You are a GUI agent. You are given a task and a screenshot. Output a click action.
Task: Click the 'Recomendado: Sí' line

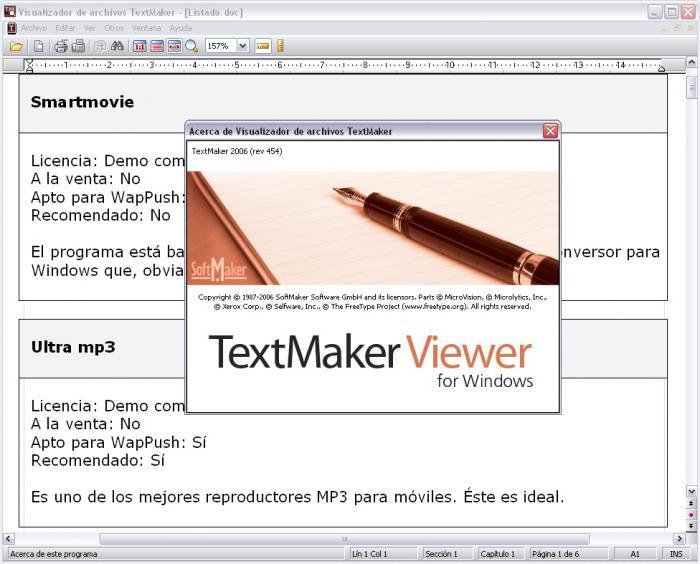tap(98, 460)
